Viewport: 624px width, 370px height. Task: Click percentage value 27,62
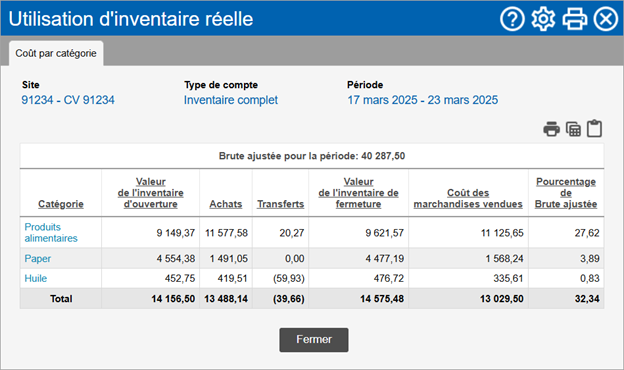pyautogui.click(x=587, y=233)
